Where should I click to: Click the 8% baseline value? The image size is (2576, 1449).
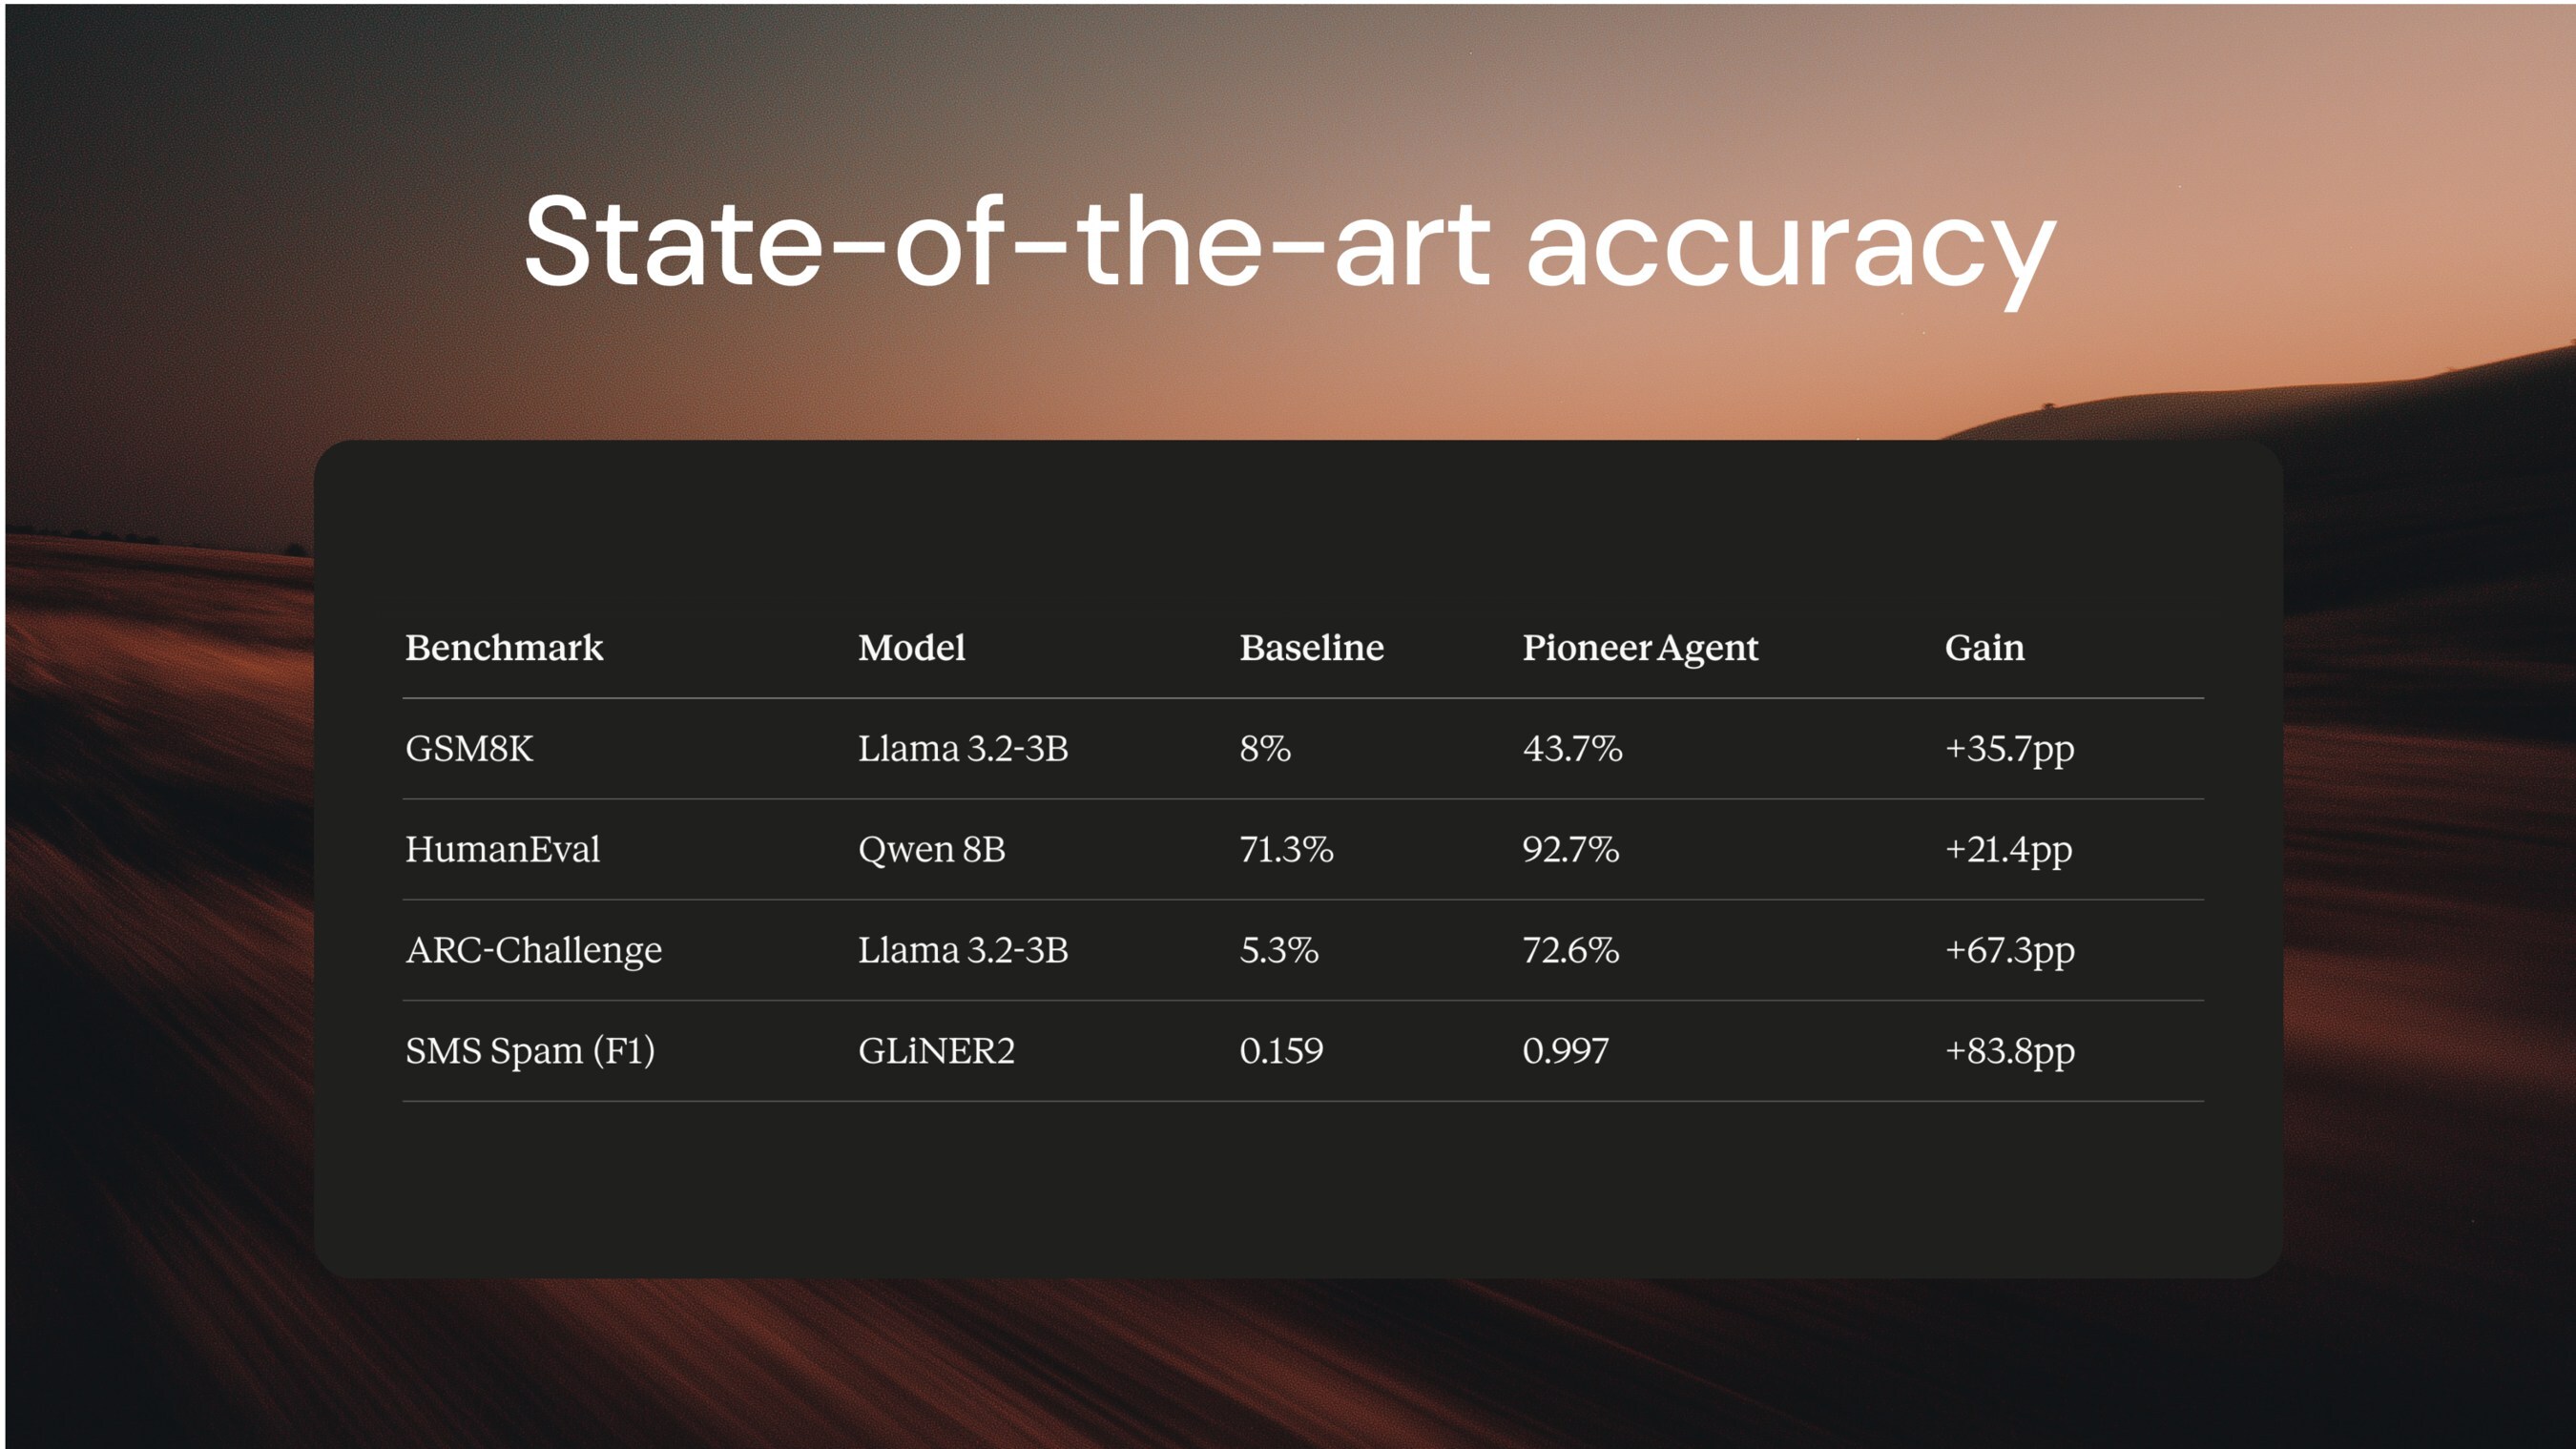(x=1265, y=749)
